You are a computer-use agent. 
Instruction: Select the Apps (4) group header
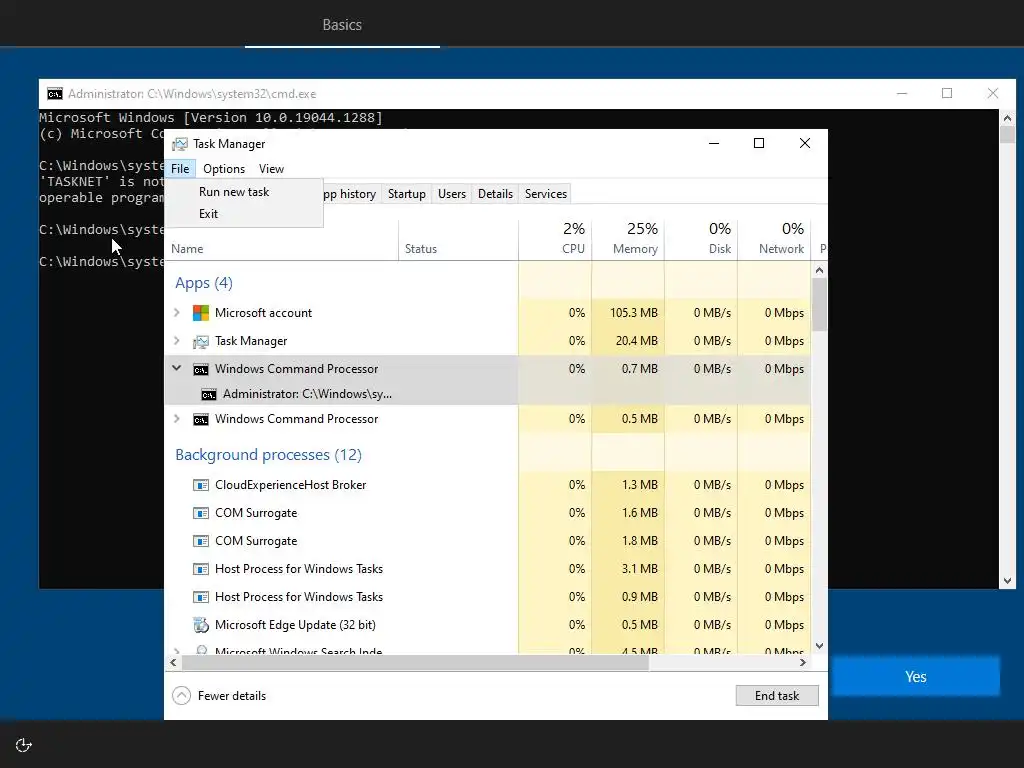[204, 283]
